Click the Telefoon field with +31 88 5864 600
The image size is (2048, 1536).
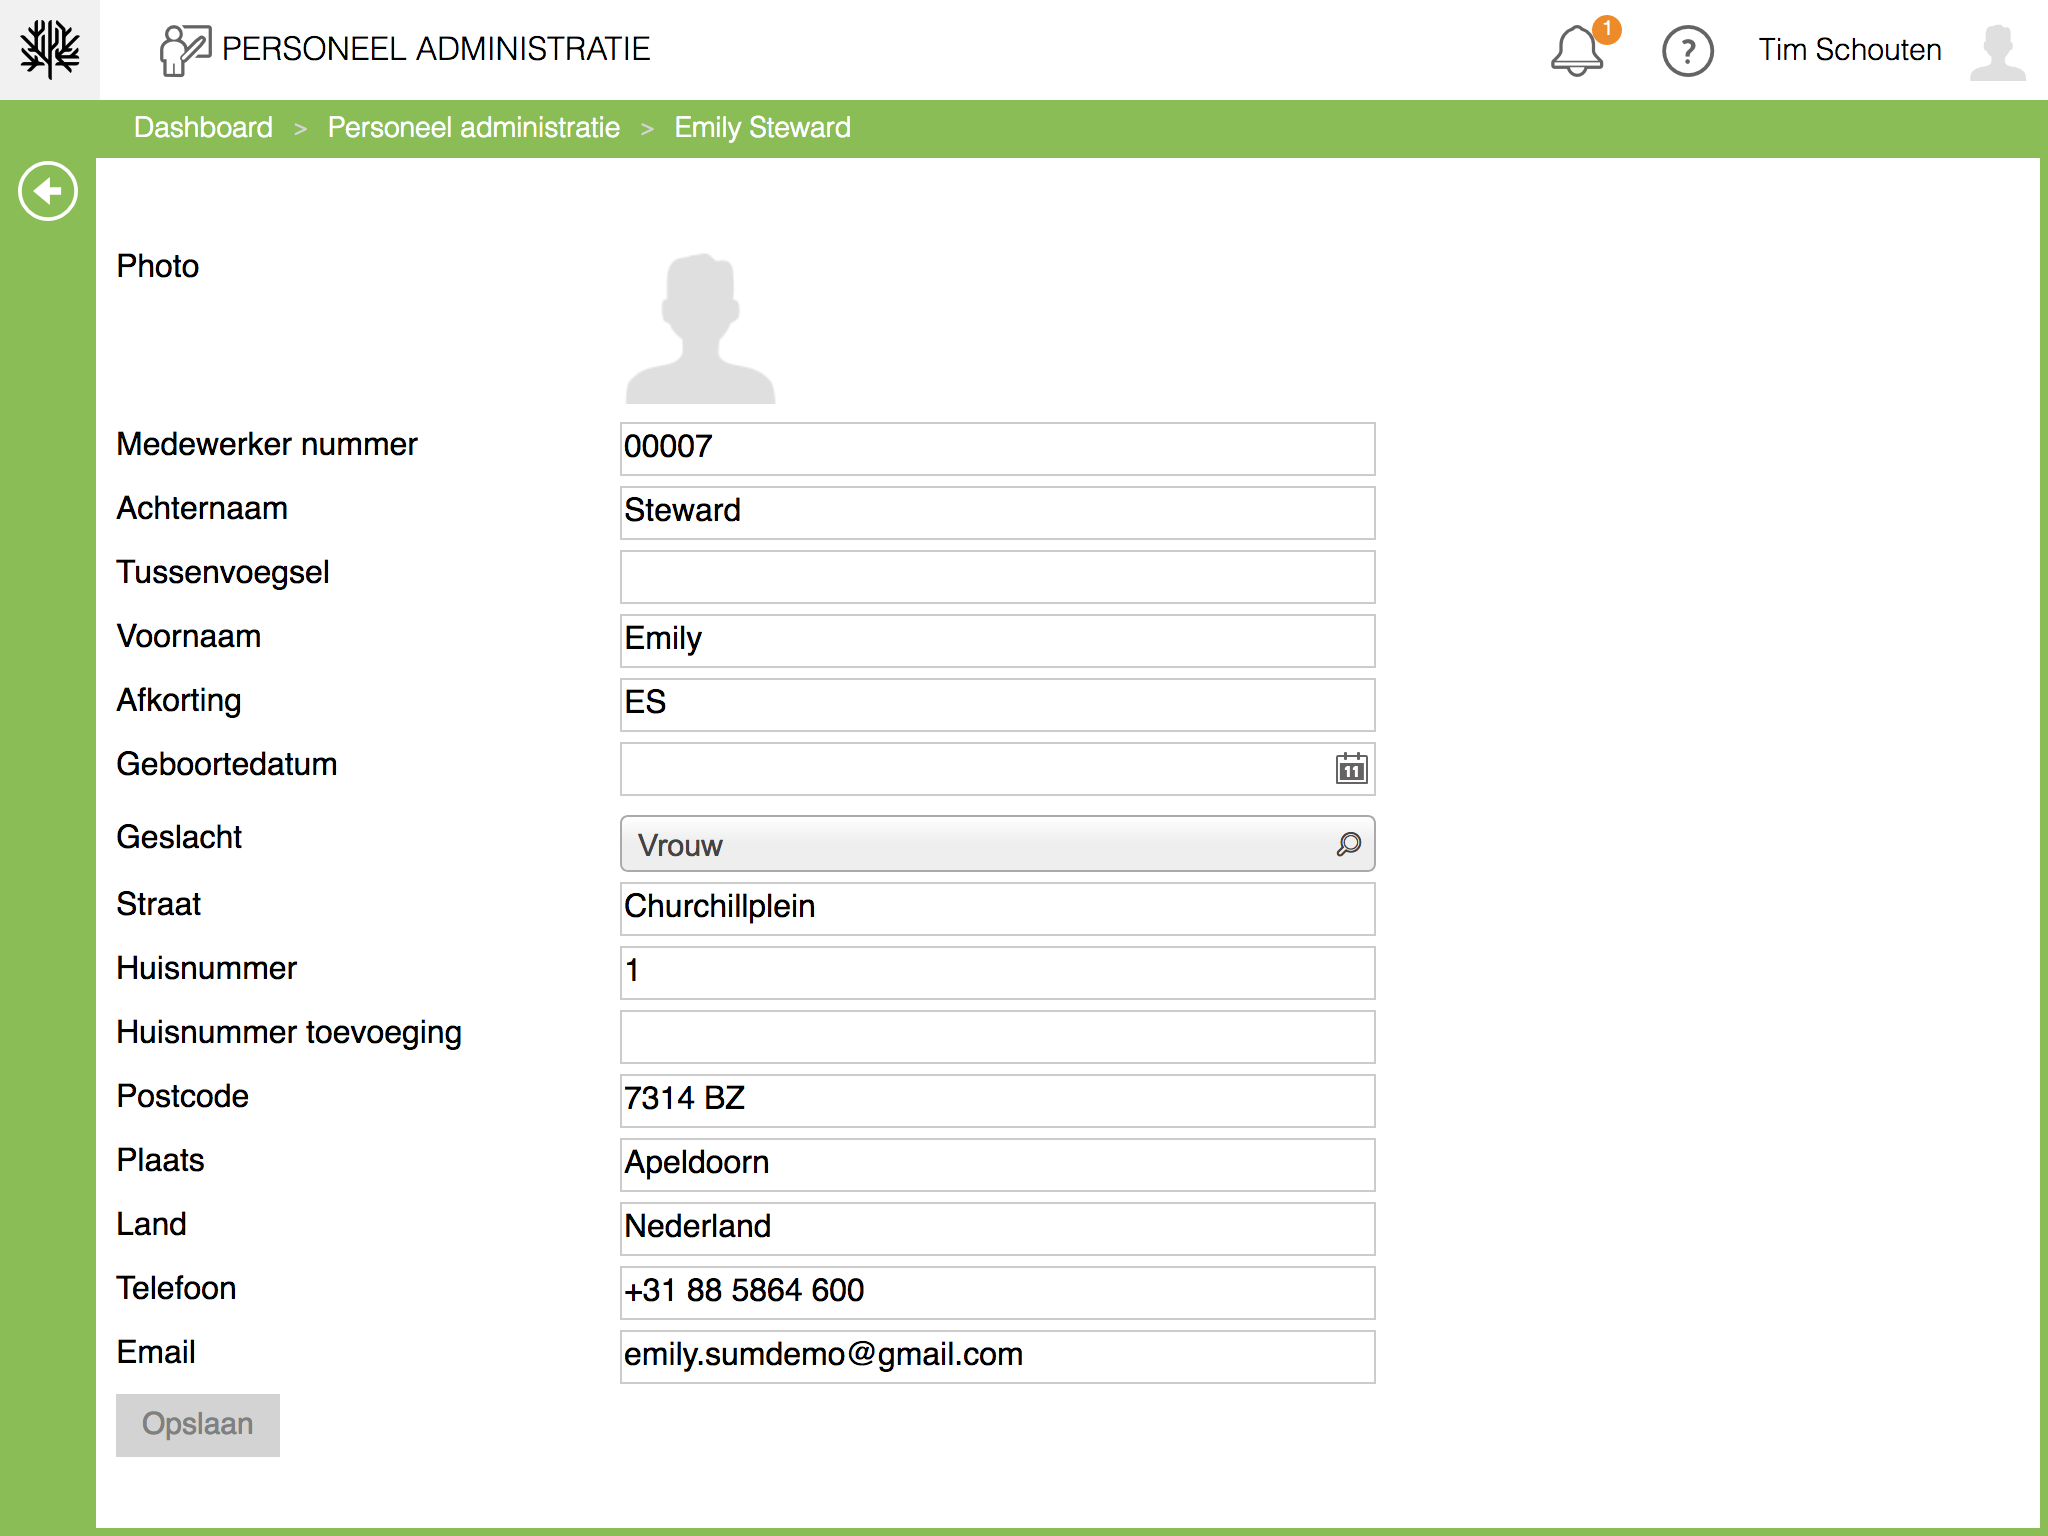click(x=996, y=1292)
